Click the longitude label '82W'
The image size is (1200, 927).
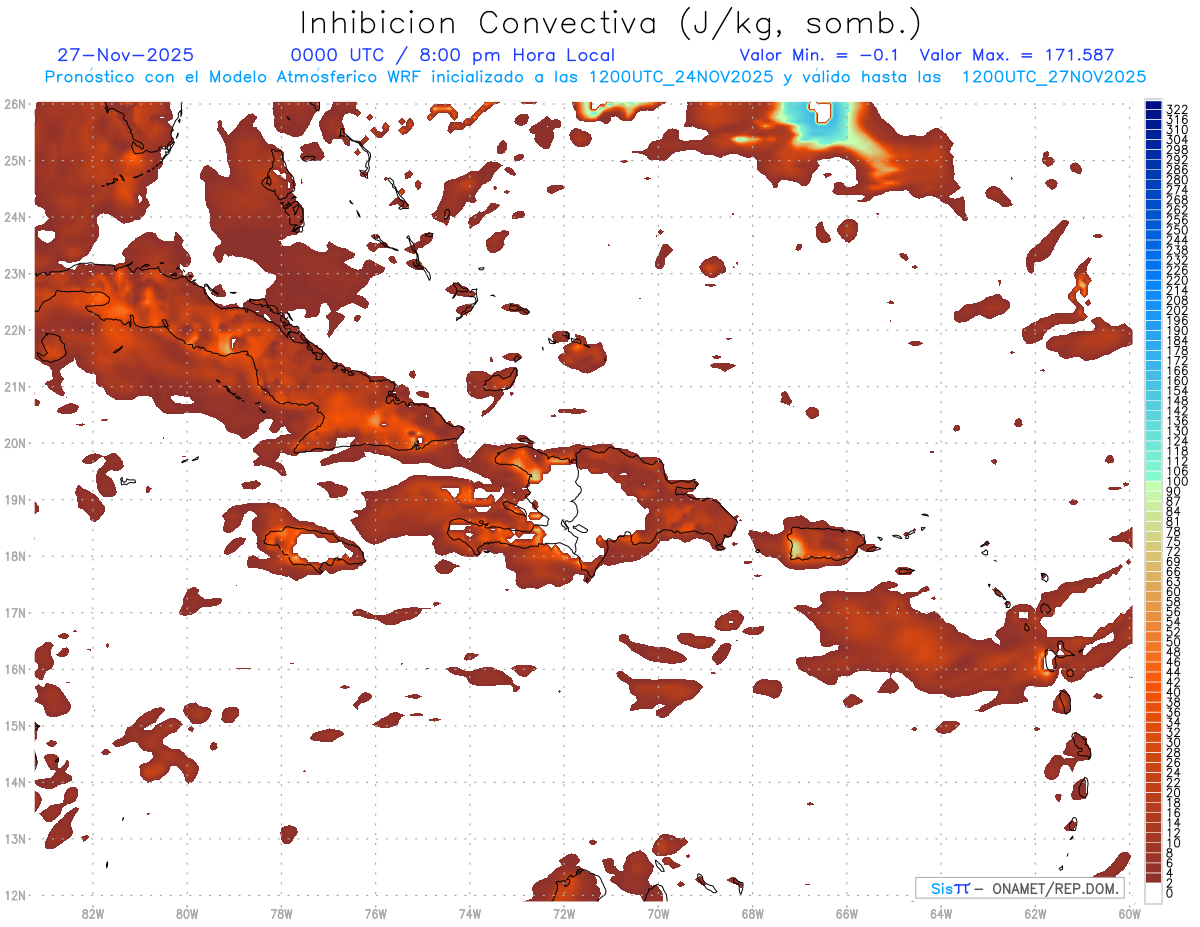coord(92,912)
